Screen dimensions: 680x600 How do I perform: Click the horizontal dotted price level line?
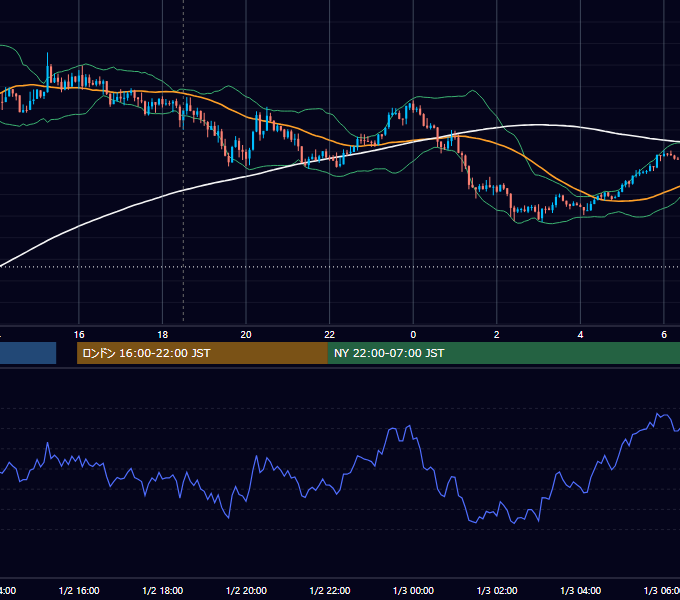pos(340,267)
